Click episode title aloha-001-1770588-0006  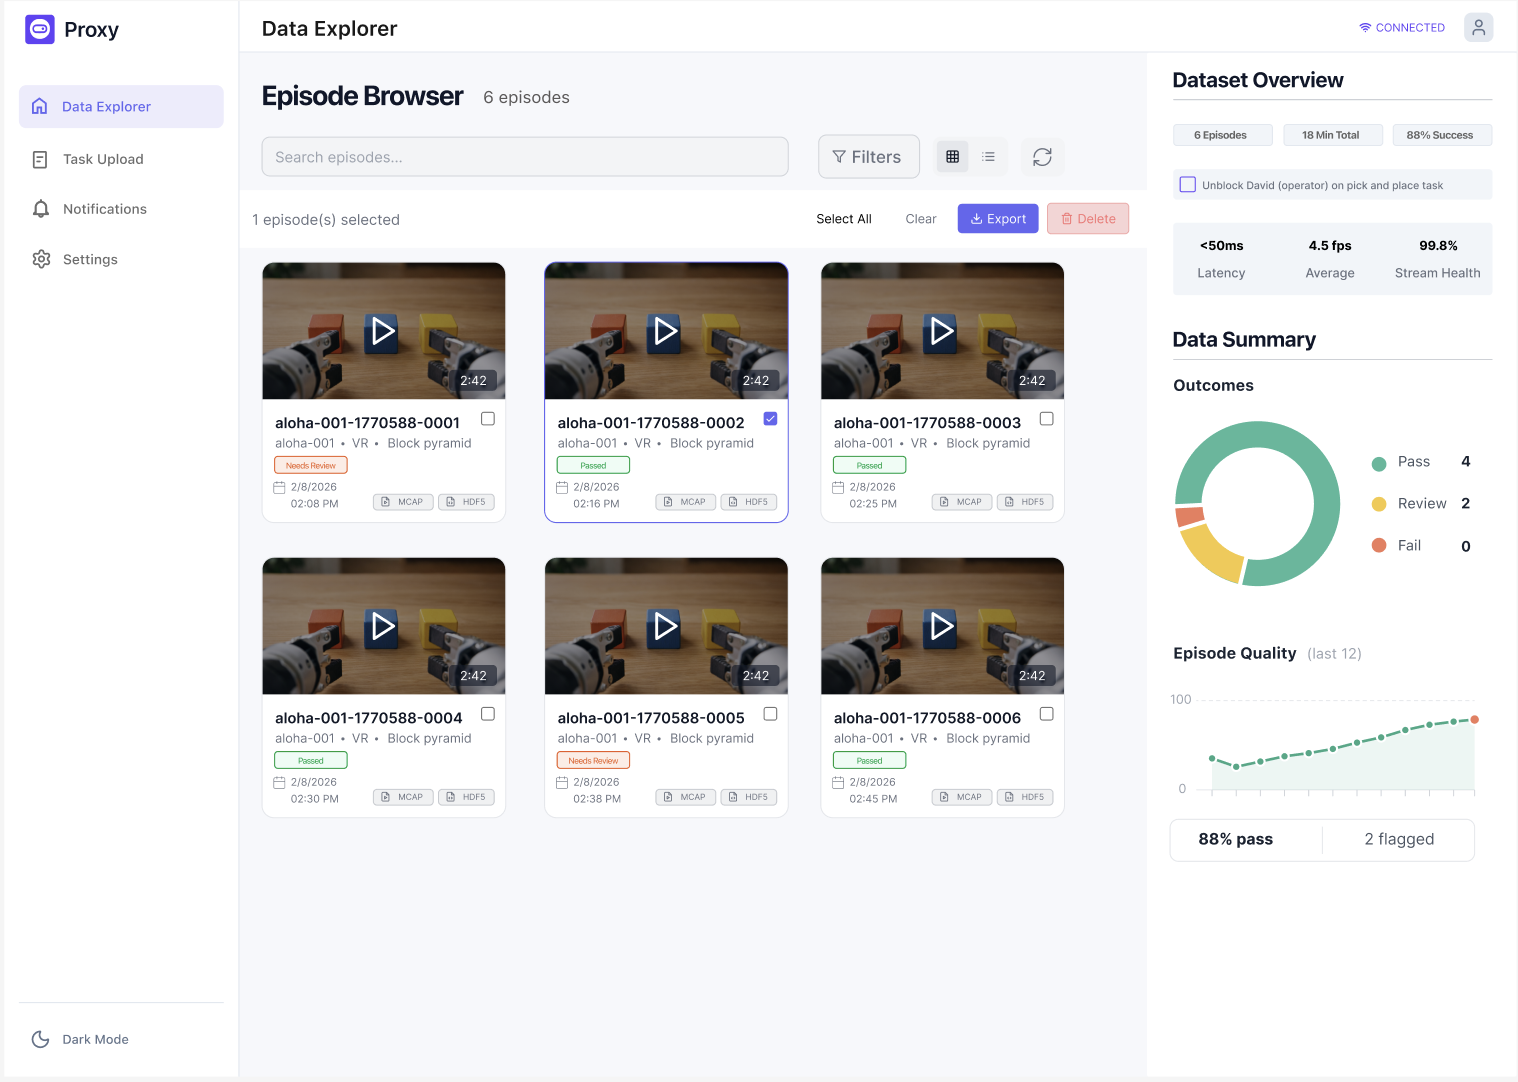(927, 718)
